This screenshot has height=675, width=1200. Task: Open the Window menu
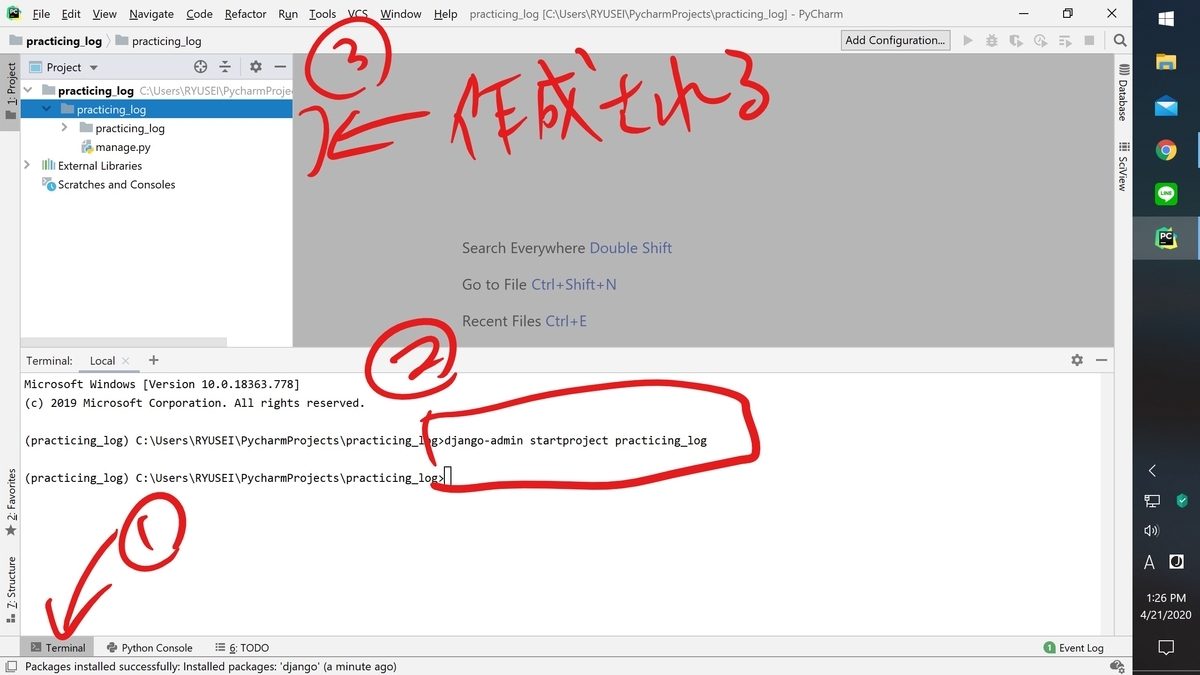(x=400, y=14)
